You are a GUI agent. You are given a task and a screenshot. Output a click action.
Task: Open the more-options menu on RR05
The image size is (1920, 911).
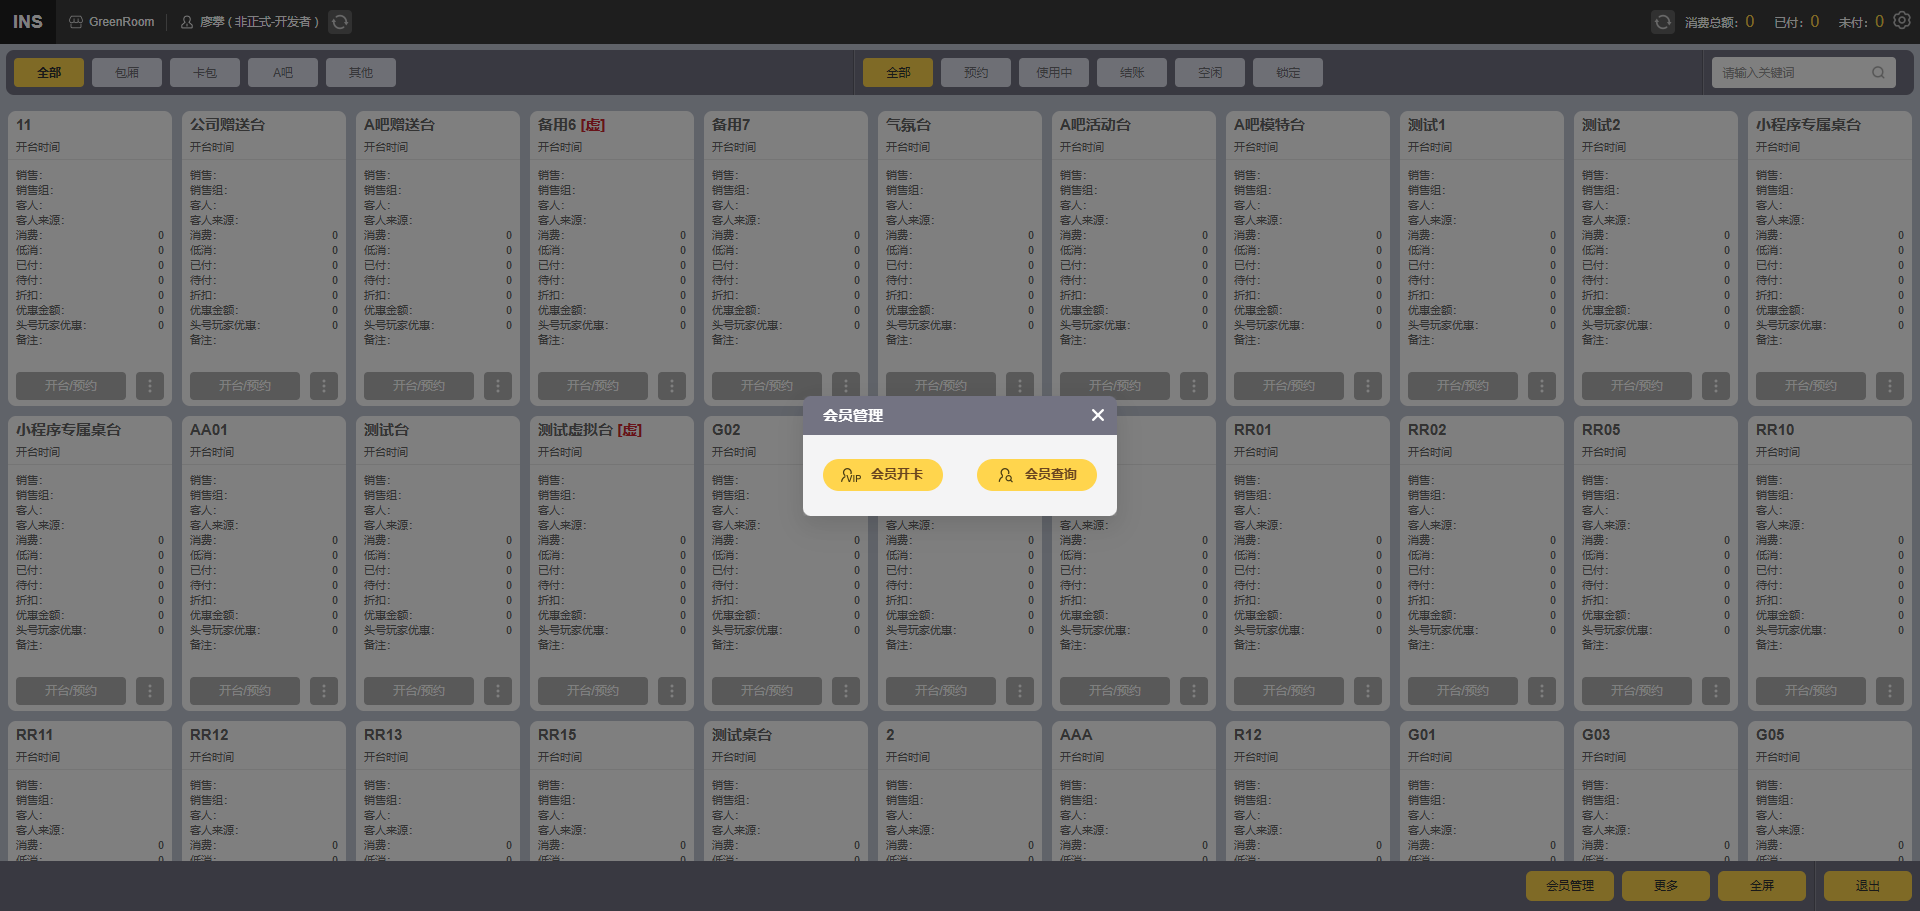(1716, 690)
